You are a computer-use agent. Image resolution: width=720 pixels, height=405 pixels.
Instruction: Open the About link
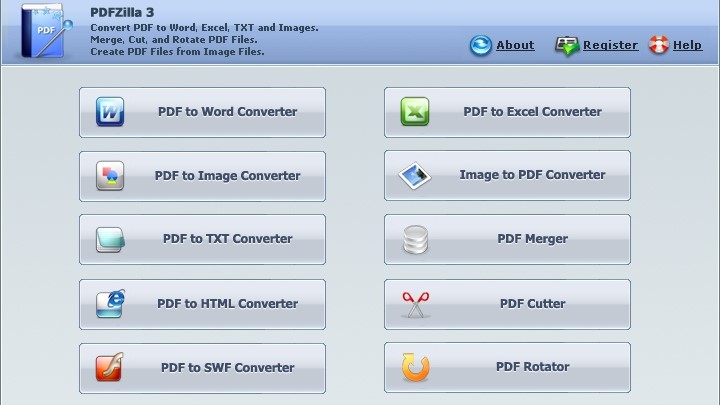point(515,45)
